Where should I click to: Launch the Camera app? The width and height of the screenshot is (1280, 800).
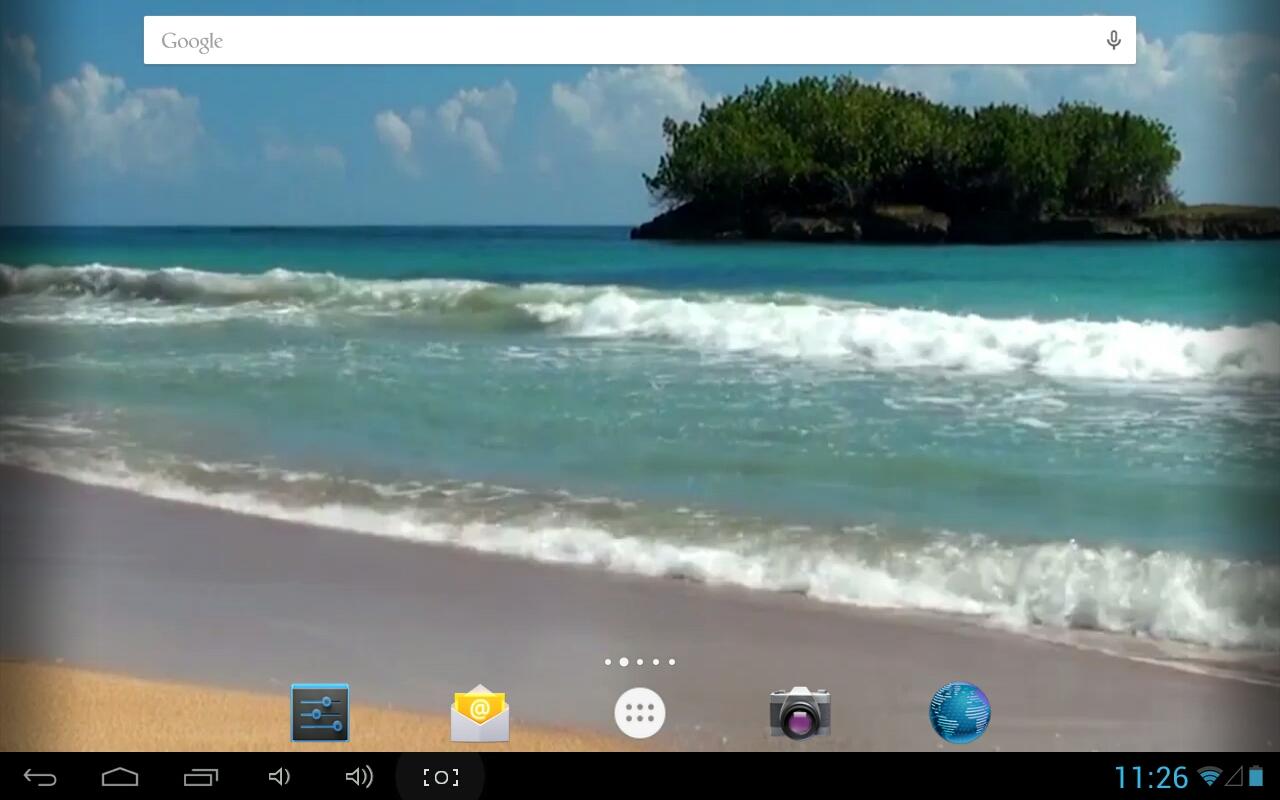click(799, 713)
